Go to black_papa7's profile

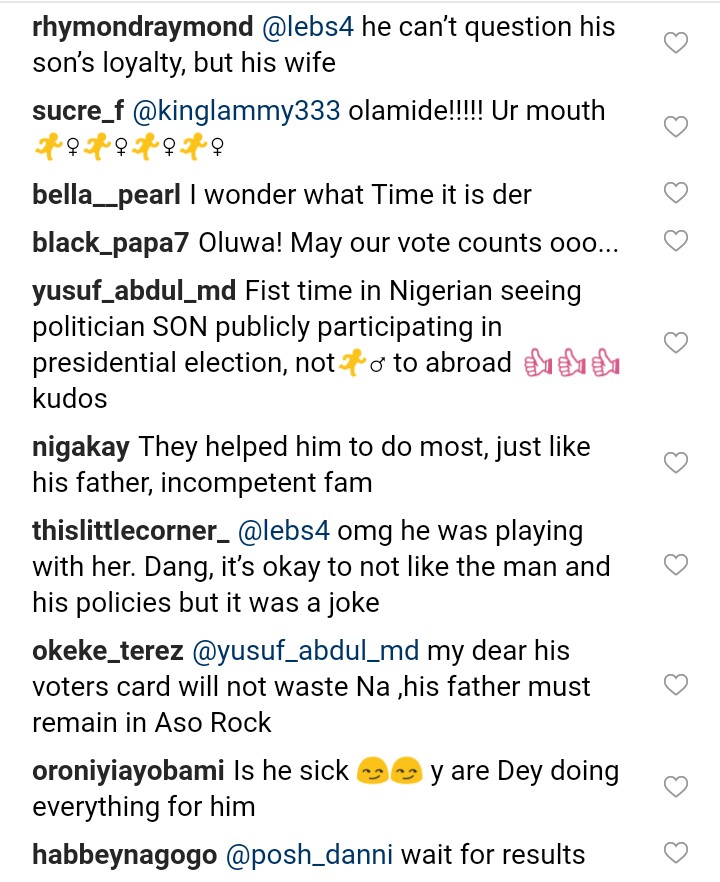110,242
